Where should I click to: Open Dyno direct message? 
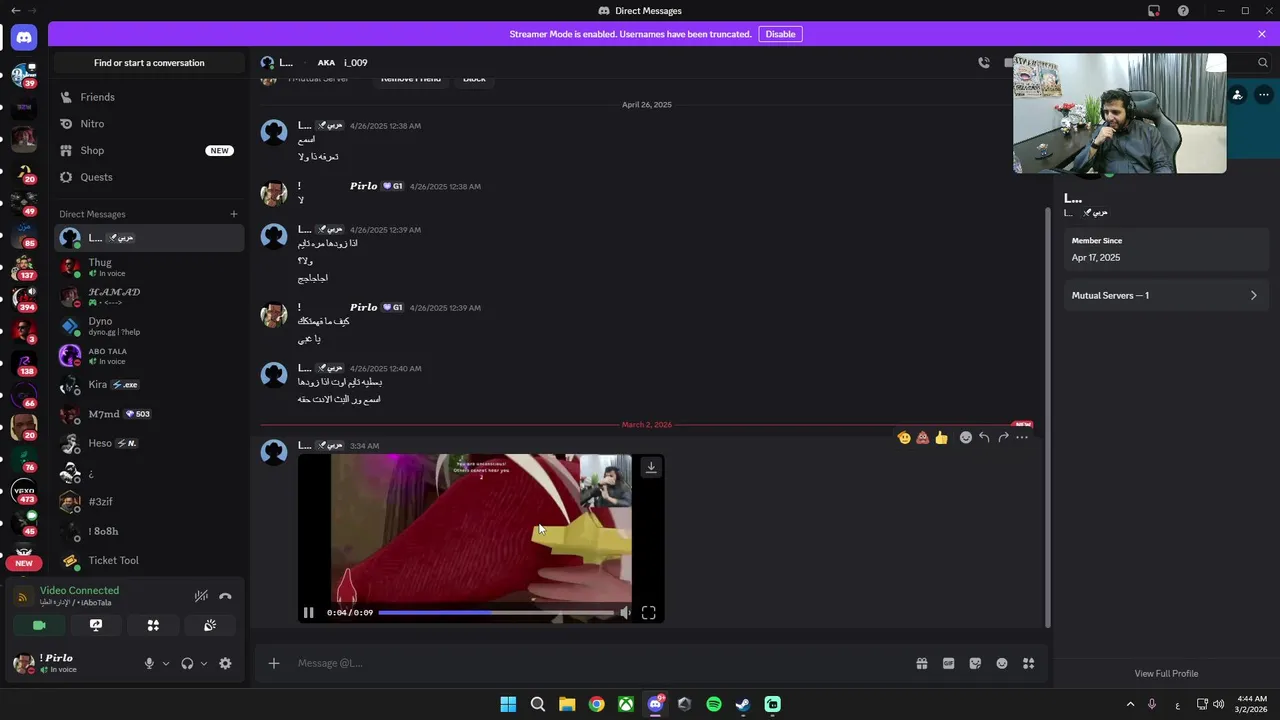tap(149, 326)
